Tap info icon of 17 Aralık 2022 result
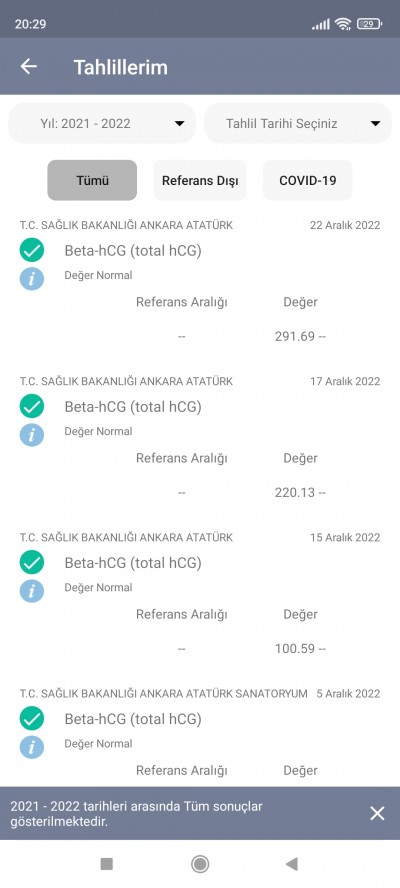 click(32, 435)
